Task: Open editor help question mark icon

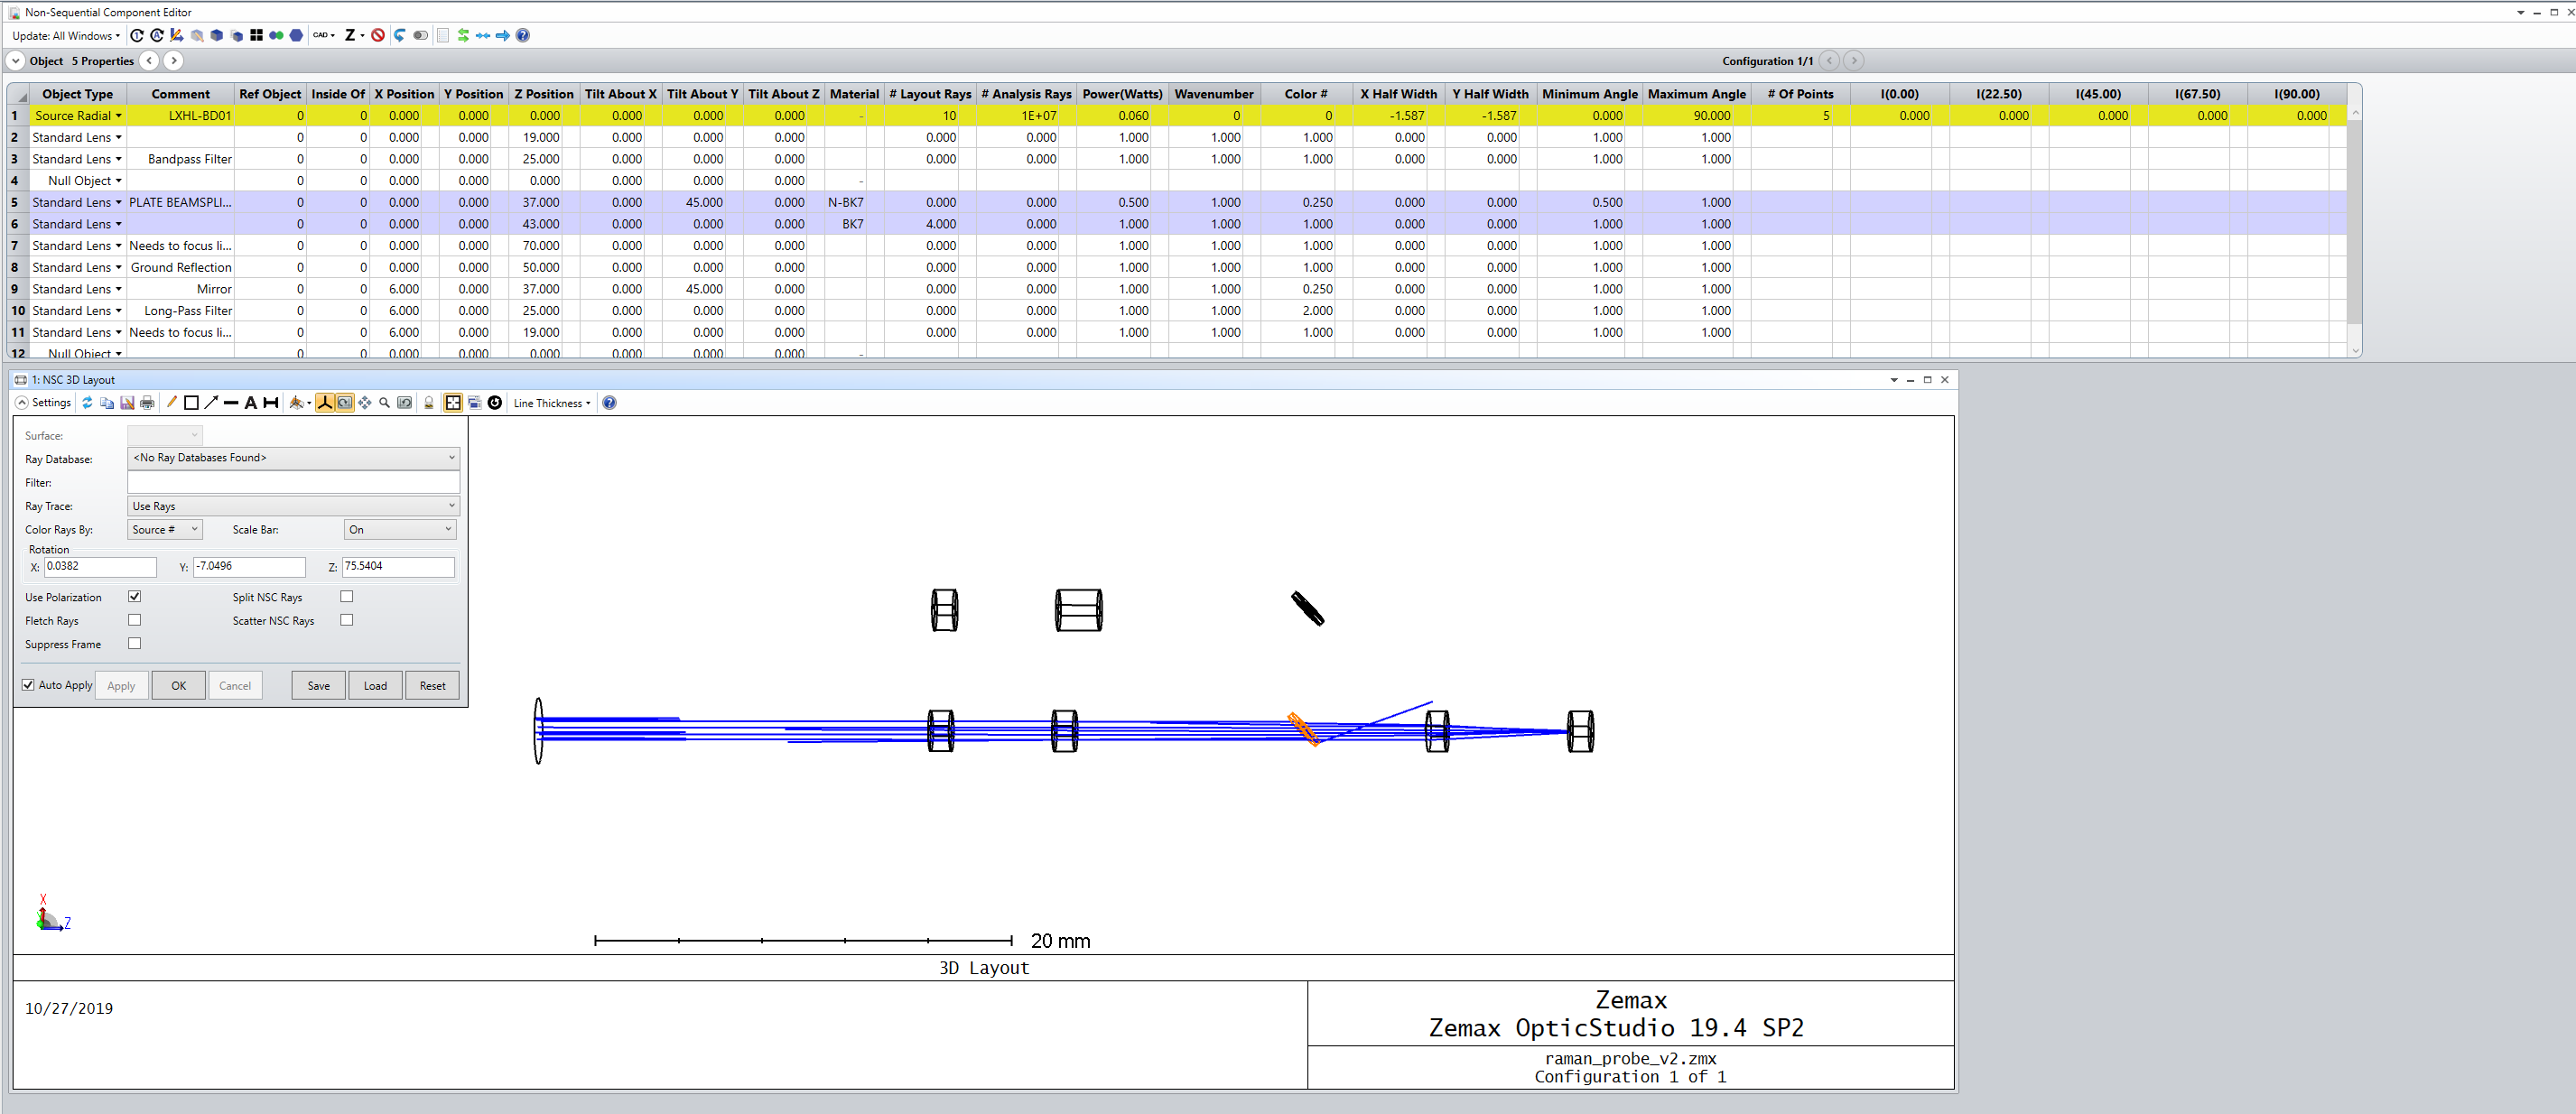Action: [523, 35]
